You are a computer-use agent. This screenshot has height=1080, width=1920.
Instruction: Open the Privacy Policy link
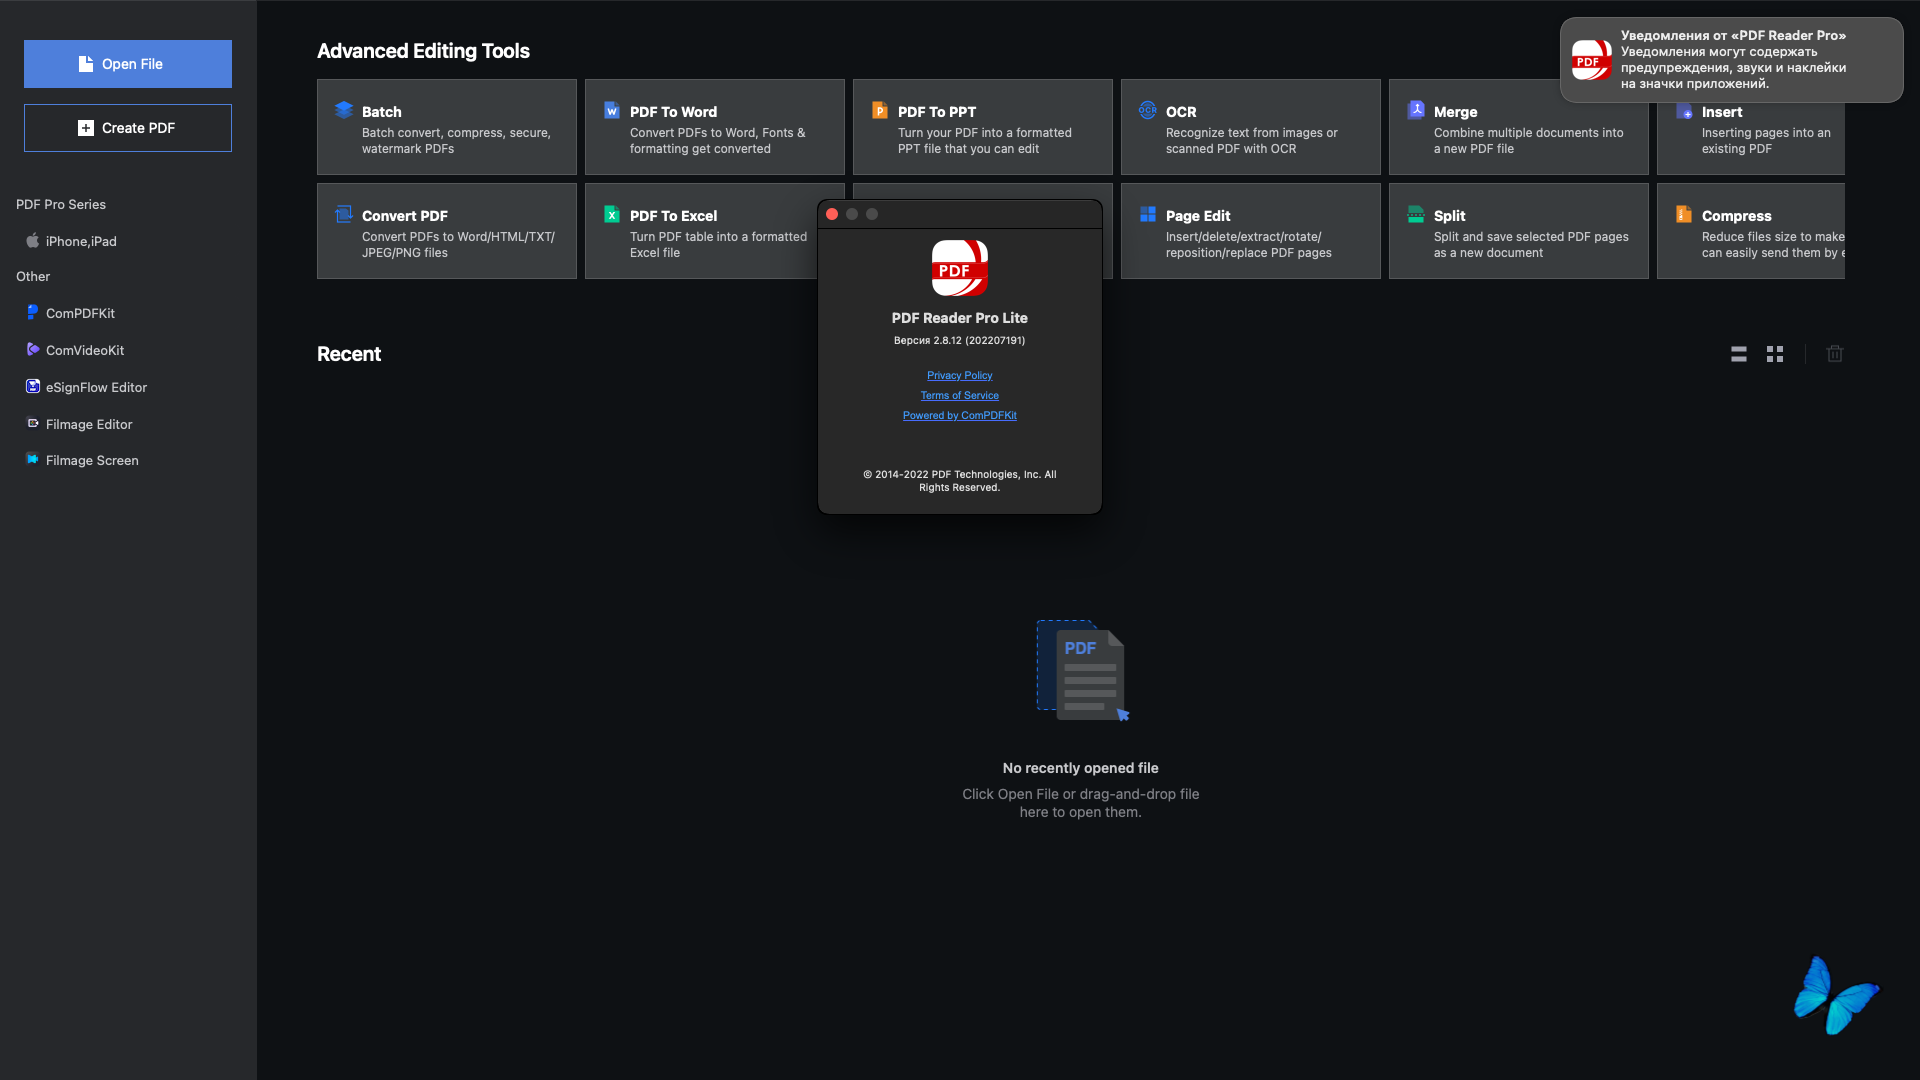click(960, 376)
